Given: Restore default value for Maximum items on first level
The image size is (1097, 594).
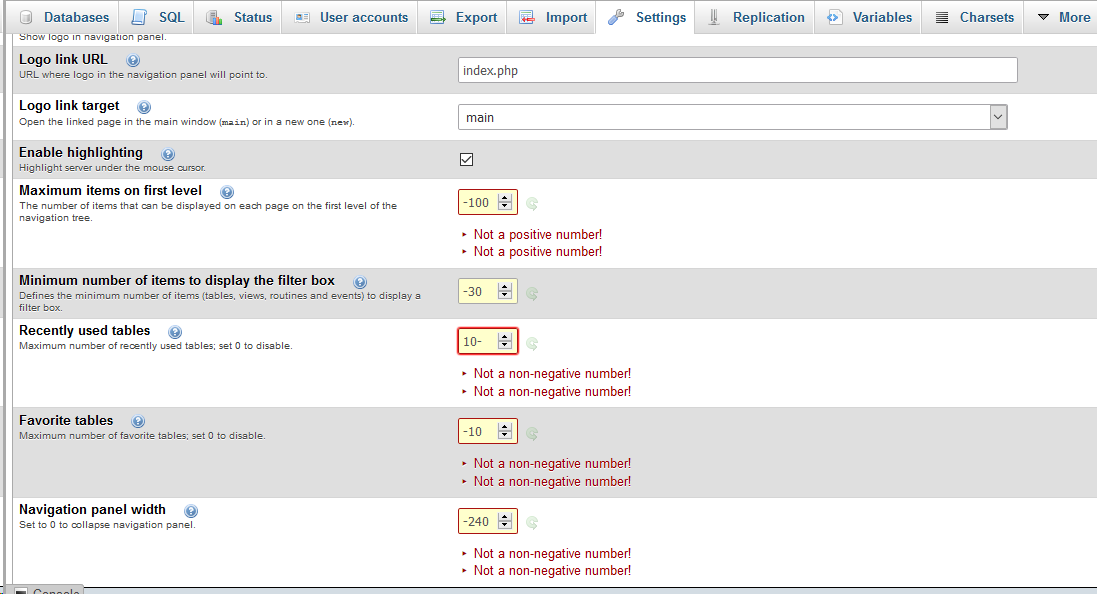Looking at the screenshot, I should 532,203.
